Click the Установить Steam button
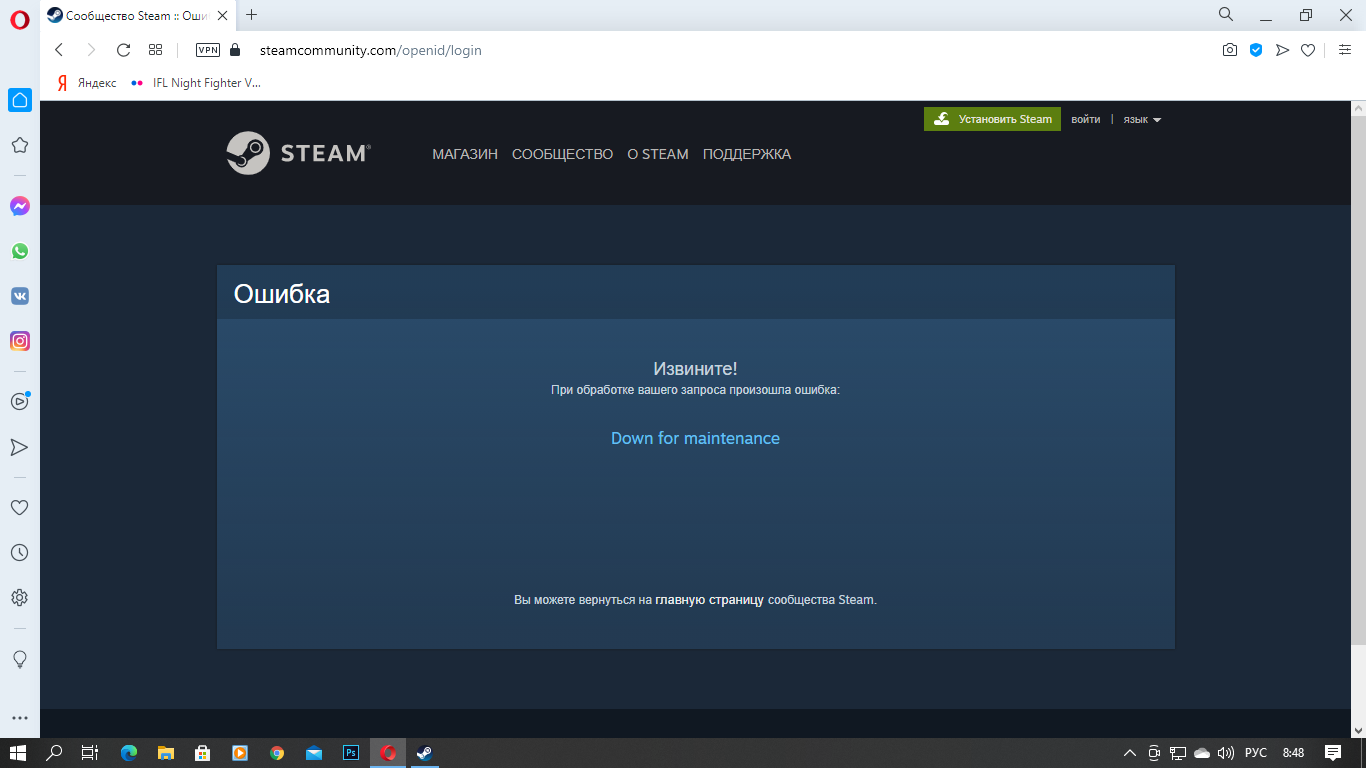Image resolution: width=1366 pixels, height=768 pixels. tap(992, 119)
